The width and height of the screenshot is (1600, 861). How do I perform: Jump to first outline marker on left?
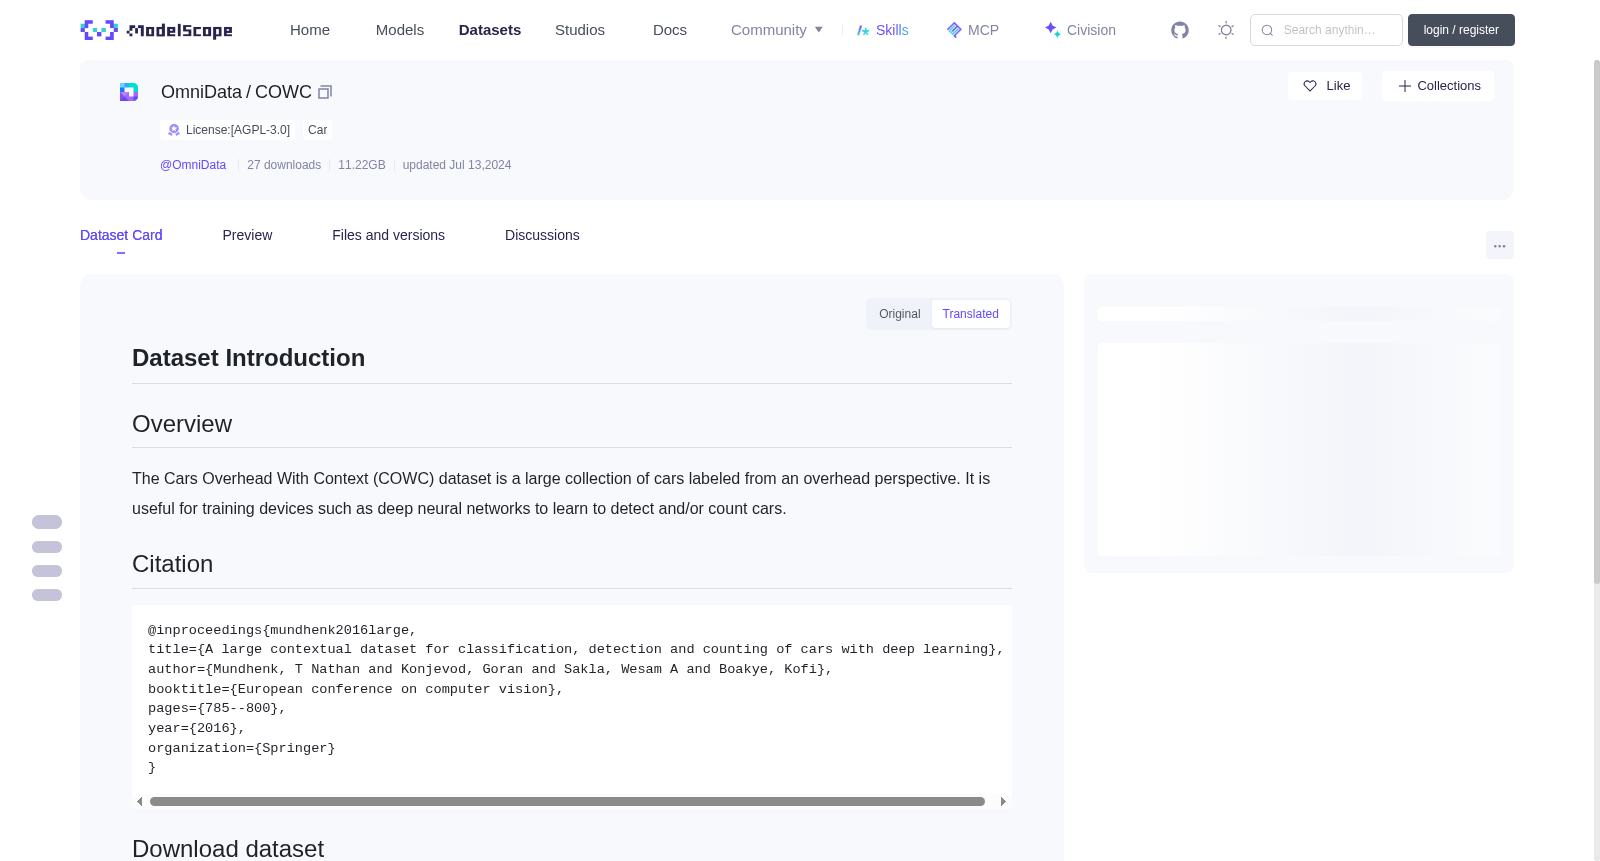click(x=47, y=522)
